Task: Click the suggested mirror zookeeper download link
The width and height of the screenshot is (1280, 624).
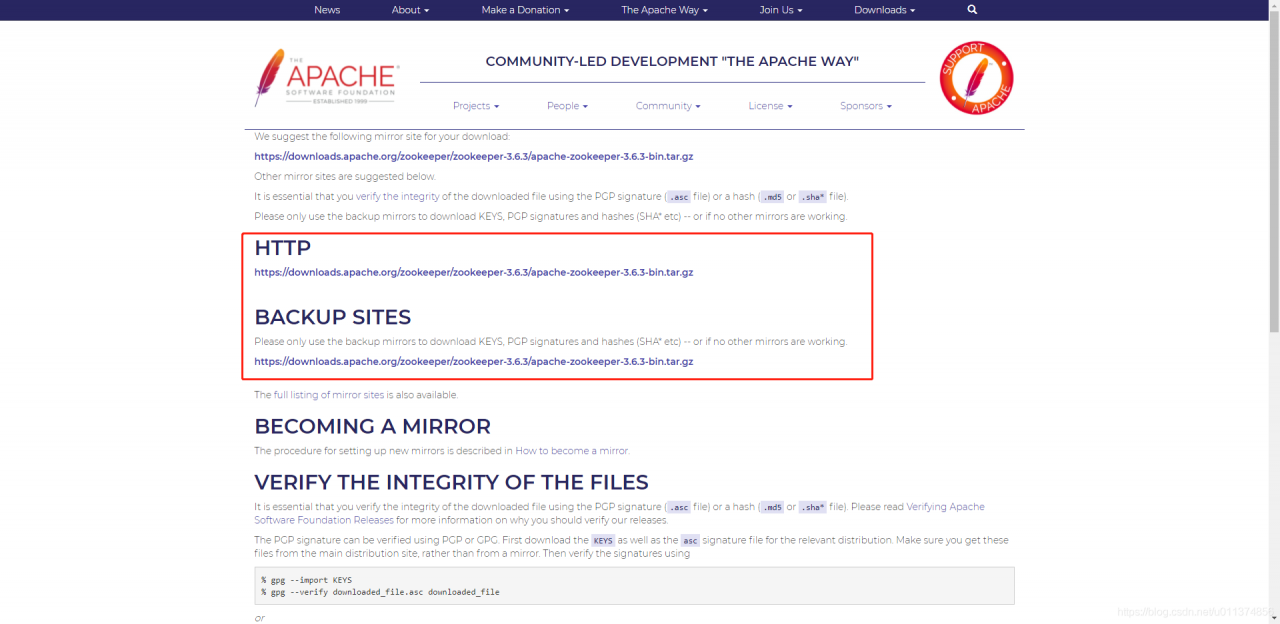Action: point(473,157)
